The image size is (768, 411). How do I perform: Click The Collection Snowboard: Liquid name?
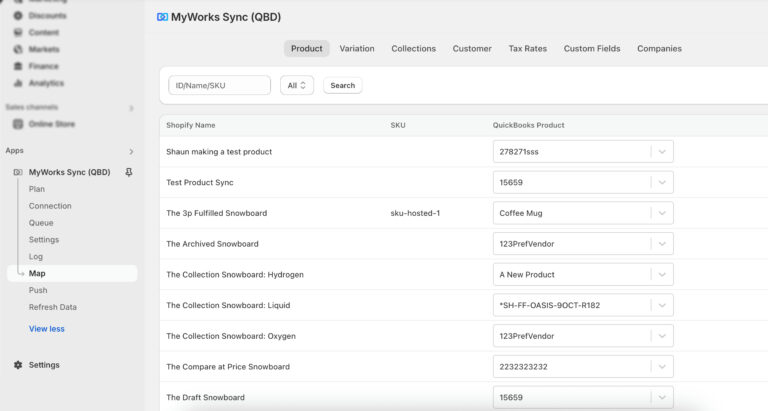[x=228, y=305]
